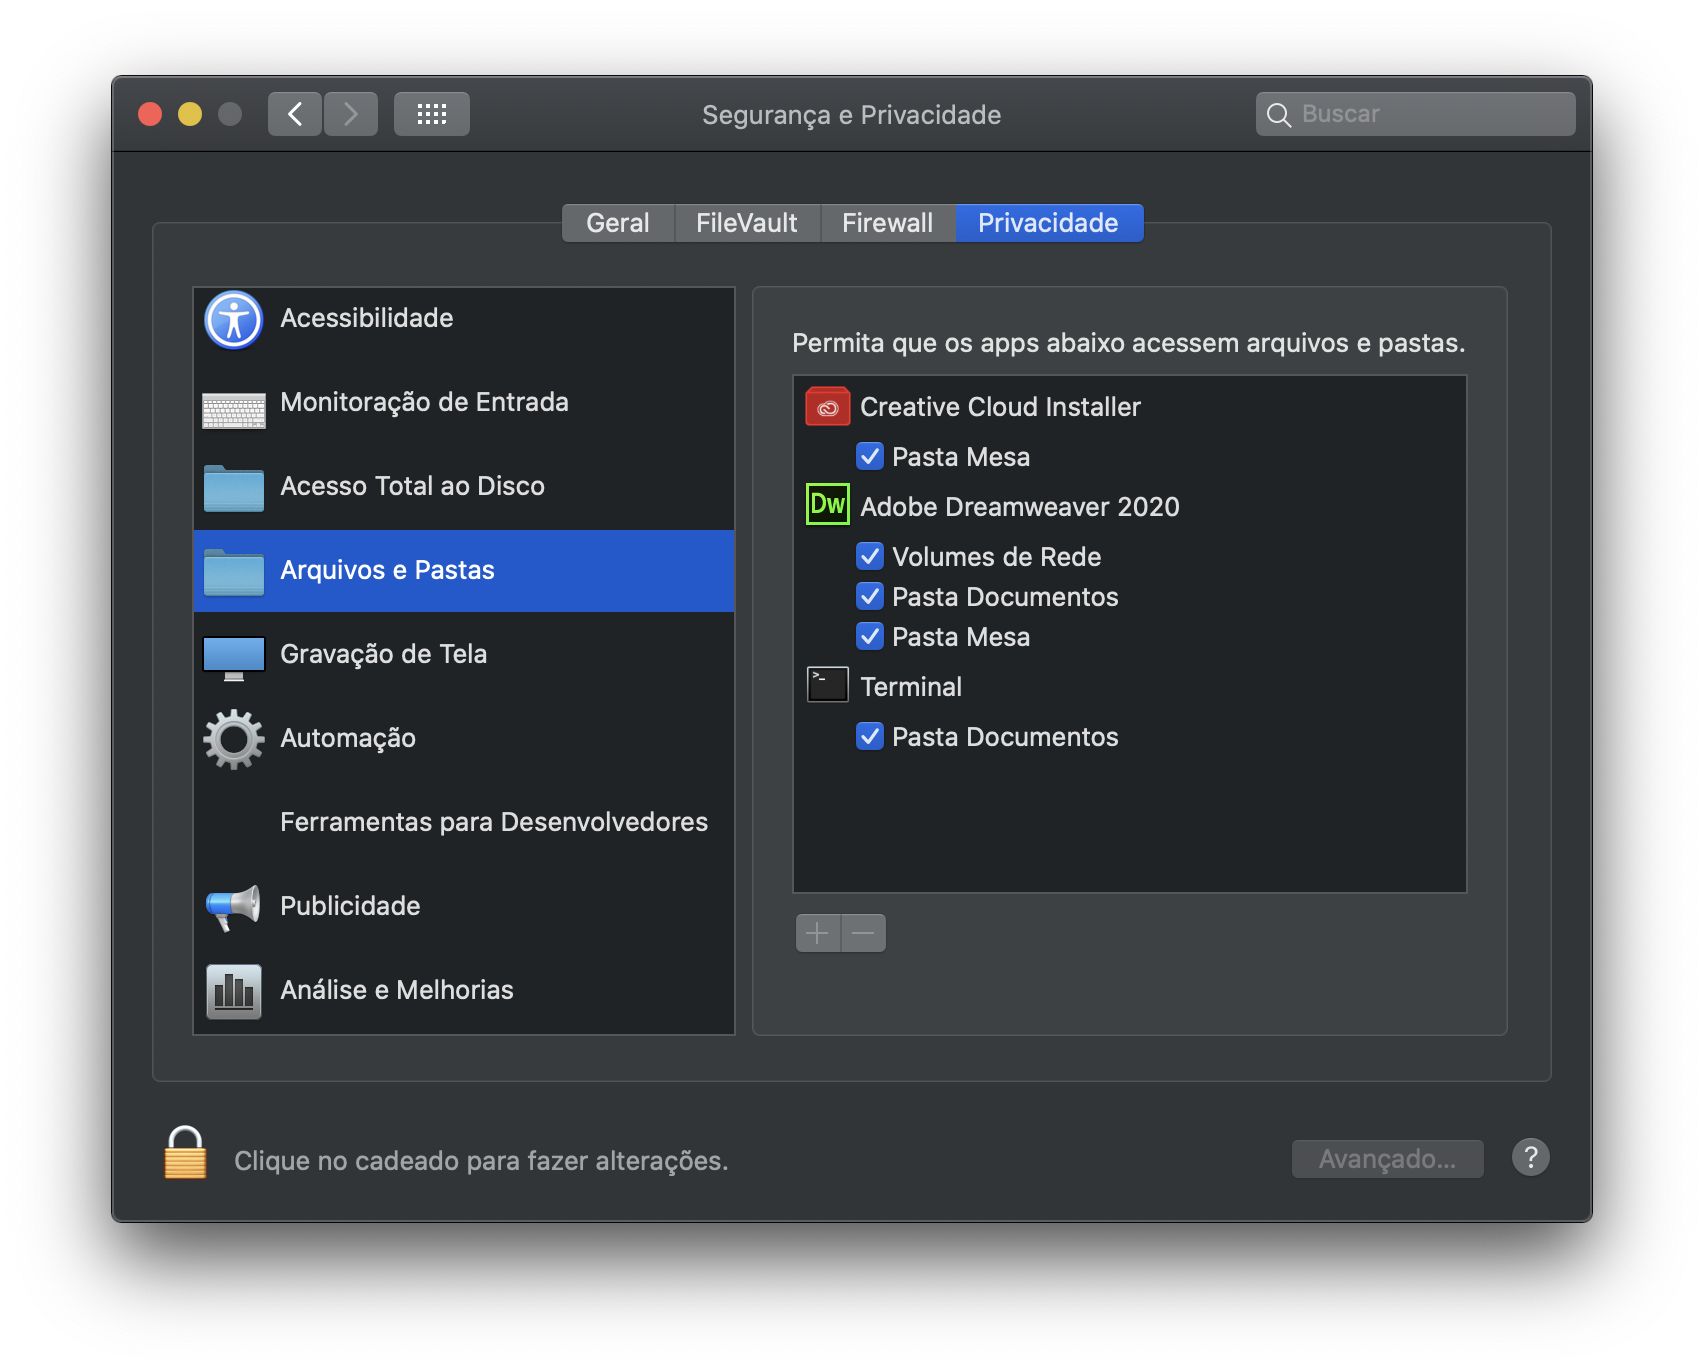Click the 'Clique no cadeado para fazer alterações' text

tap(481, 1161)
